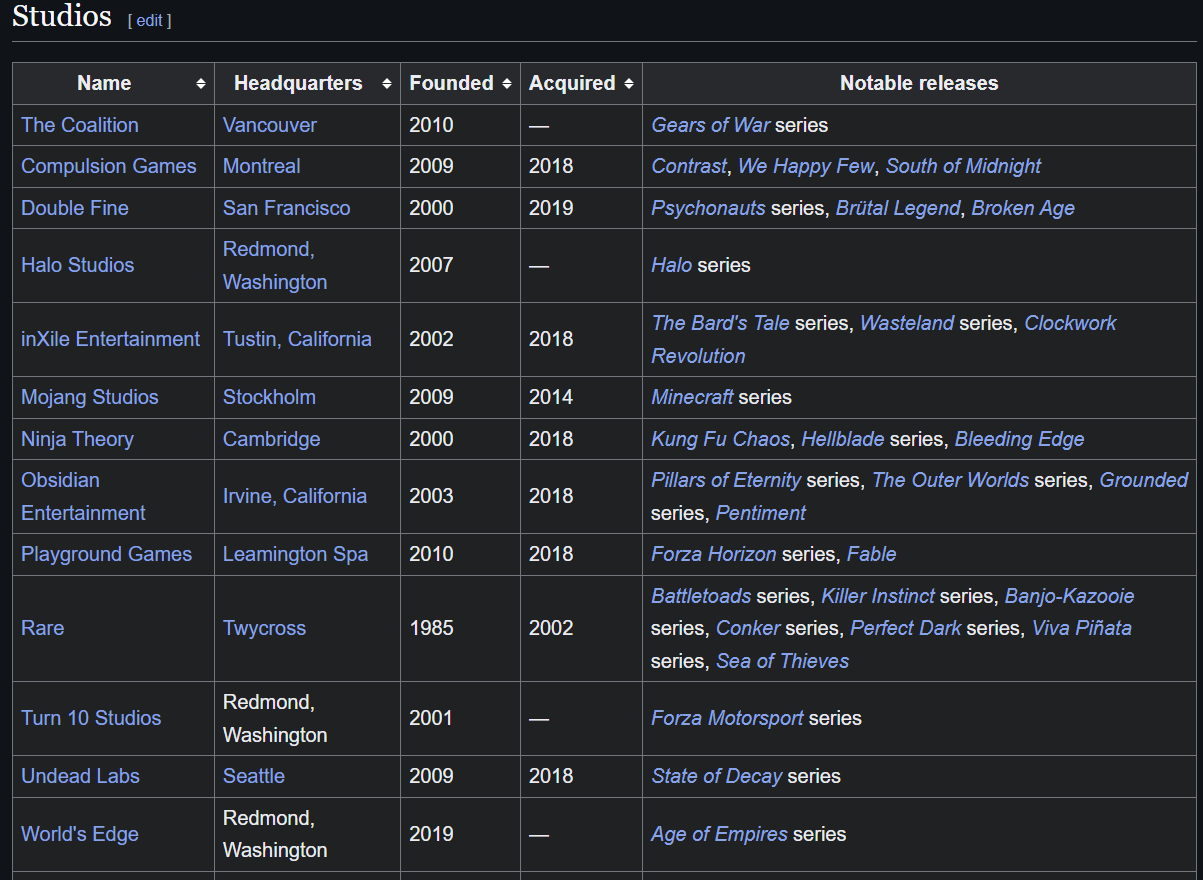Click the Acquired column sort arrows
The height and width of the screenshot is (880, 1203).
point(628,84)
